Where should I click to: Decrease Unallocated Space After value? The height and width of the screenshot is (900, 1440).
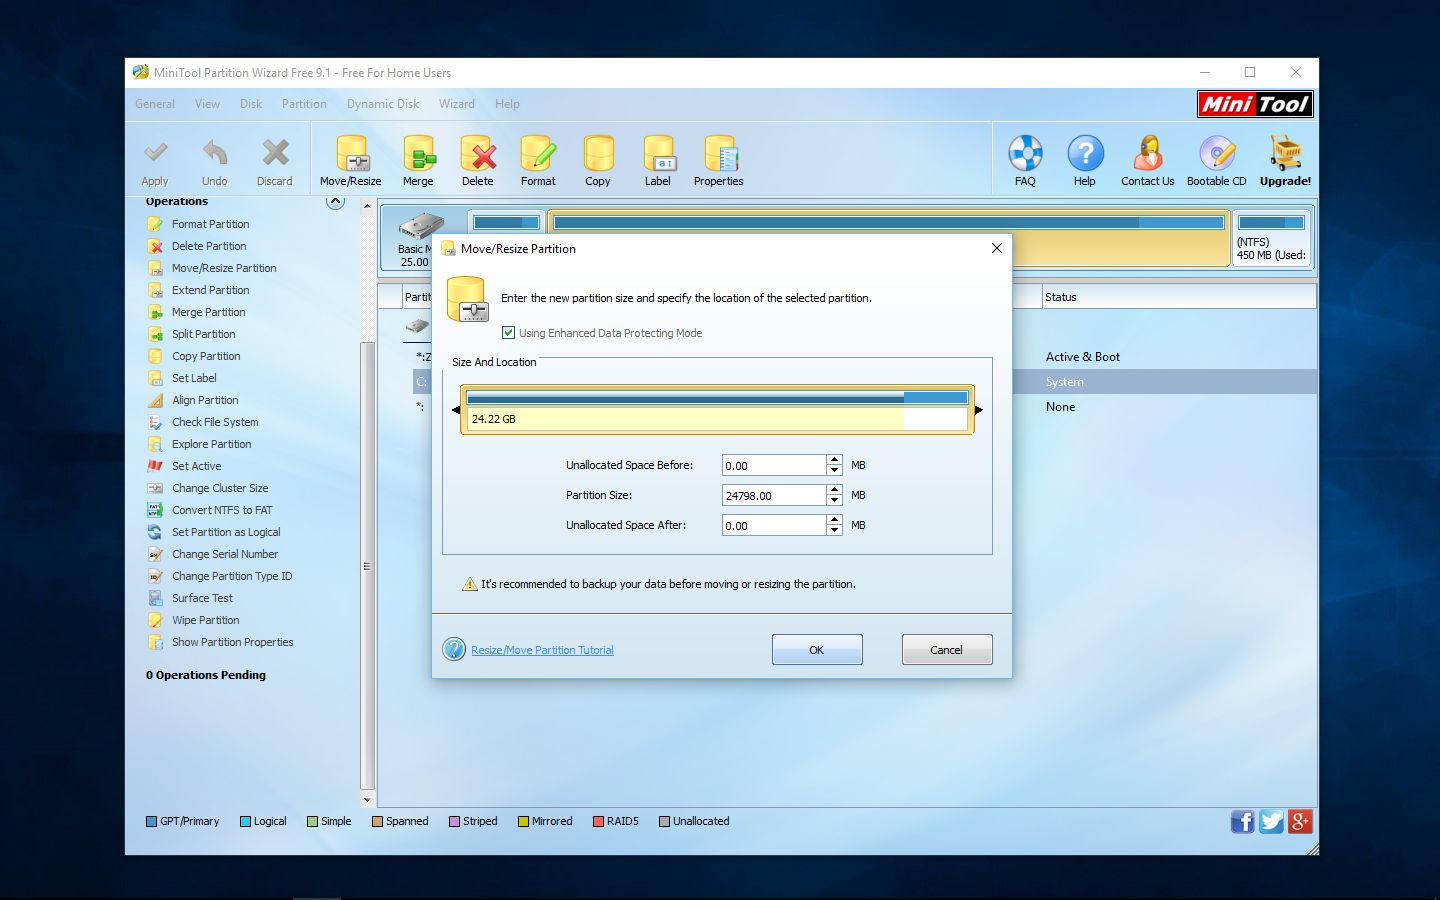pos(834,530)
